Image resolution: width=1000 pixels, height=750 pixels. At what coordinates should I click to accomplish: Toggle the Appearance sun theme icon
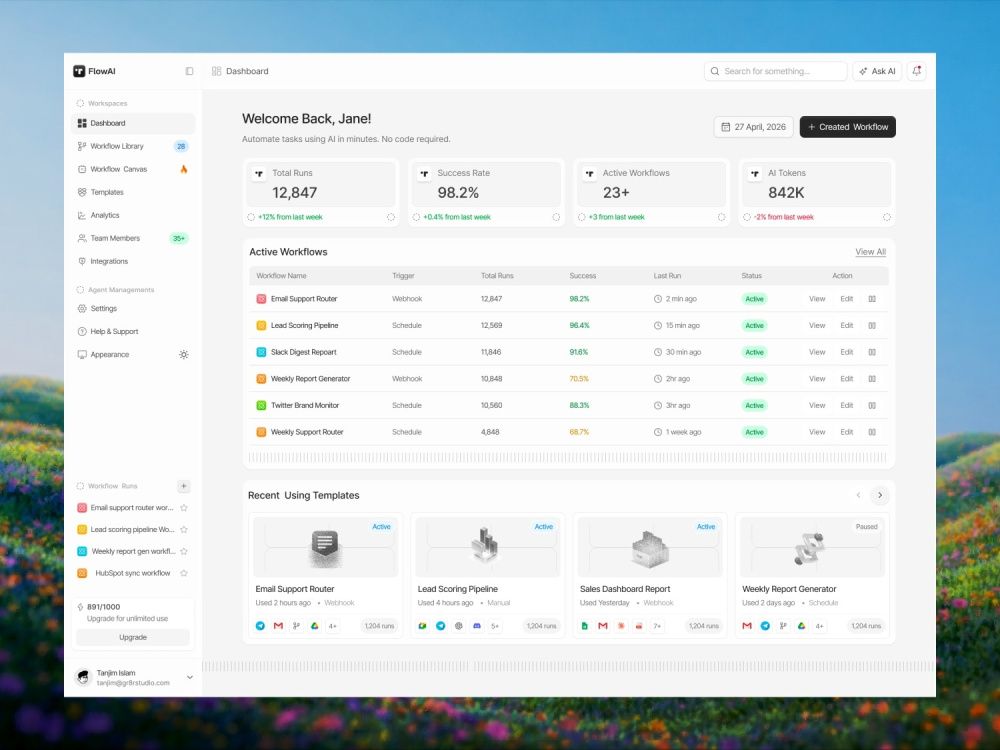[x=184, y=355]
